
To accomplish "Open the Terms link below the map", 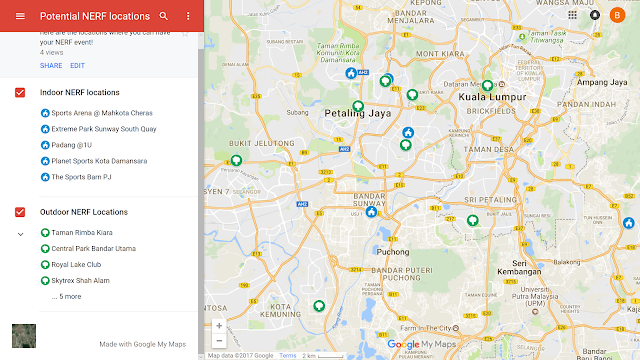I will [x=288, y=356].
